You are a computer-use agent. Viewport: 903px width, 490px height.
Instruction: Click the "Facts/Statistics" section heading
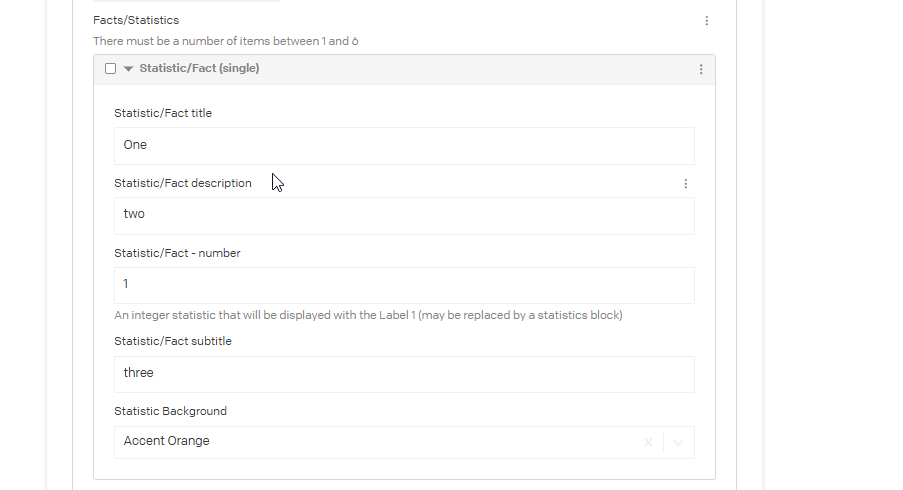click(x=136, y=20)
